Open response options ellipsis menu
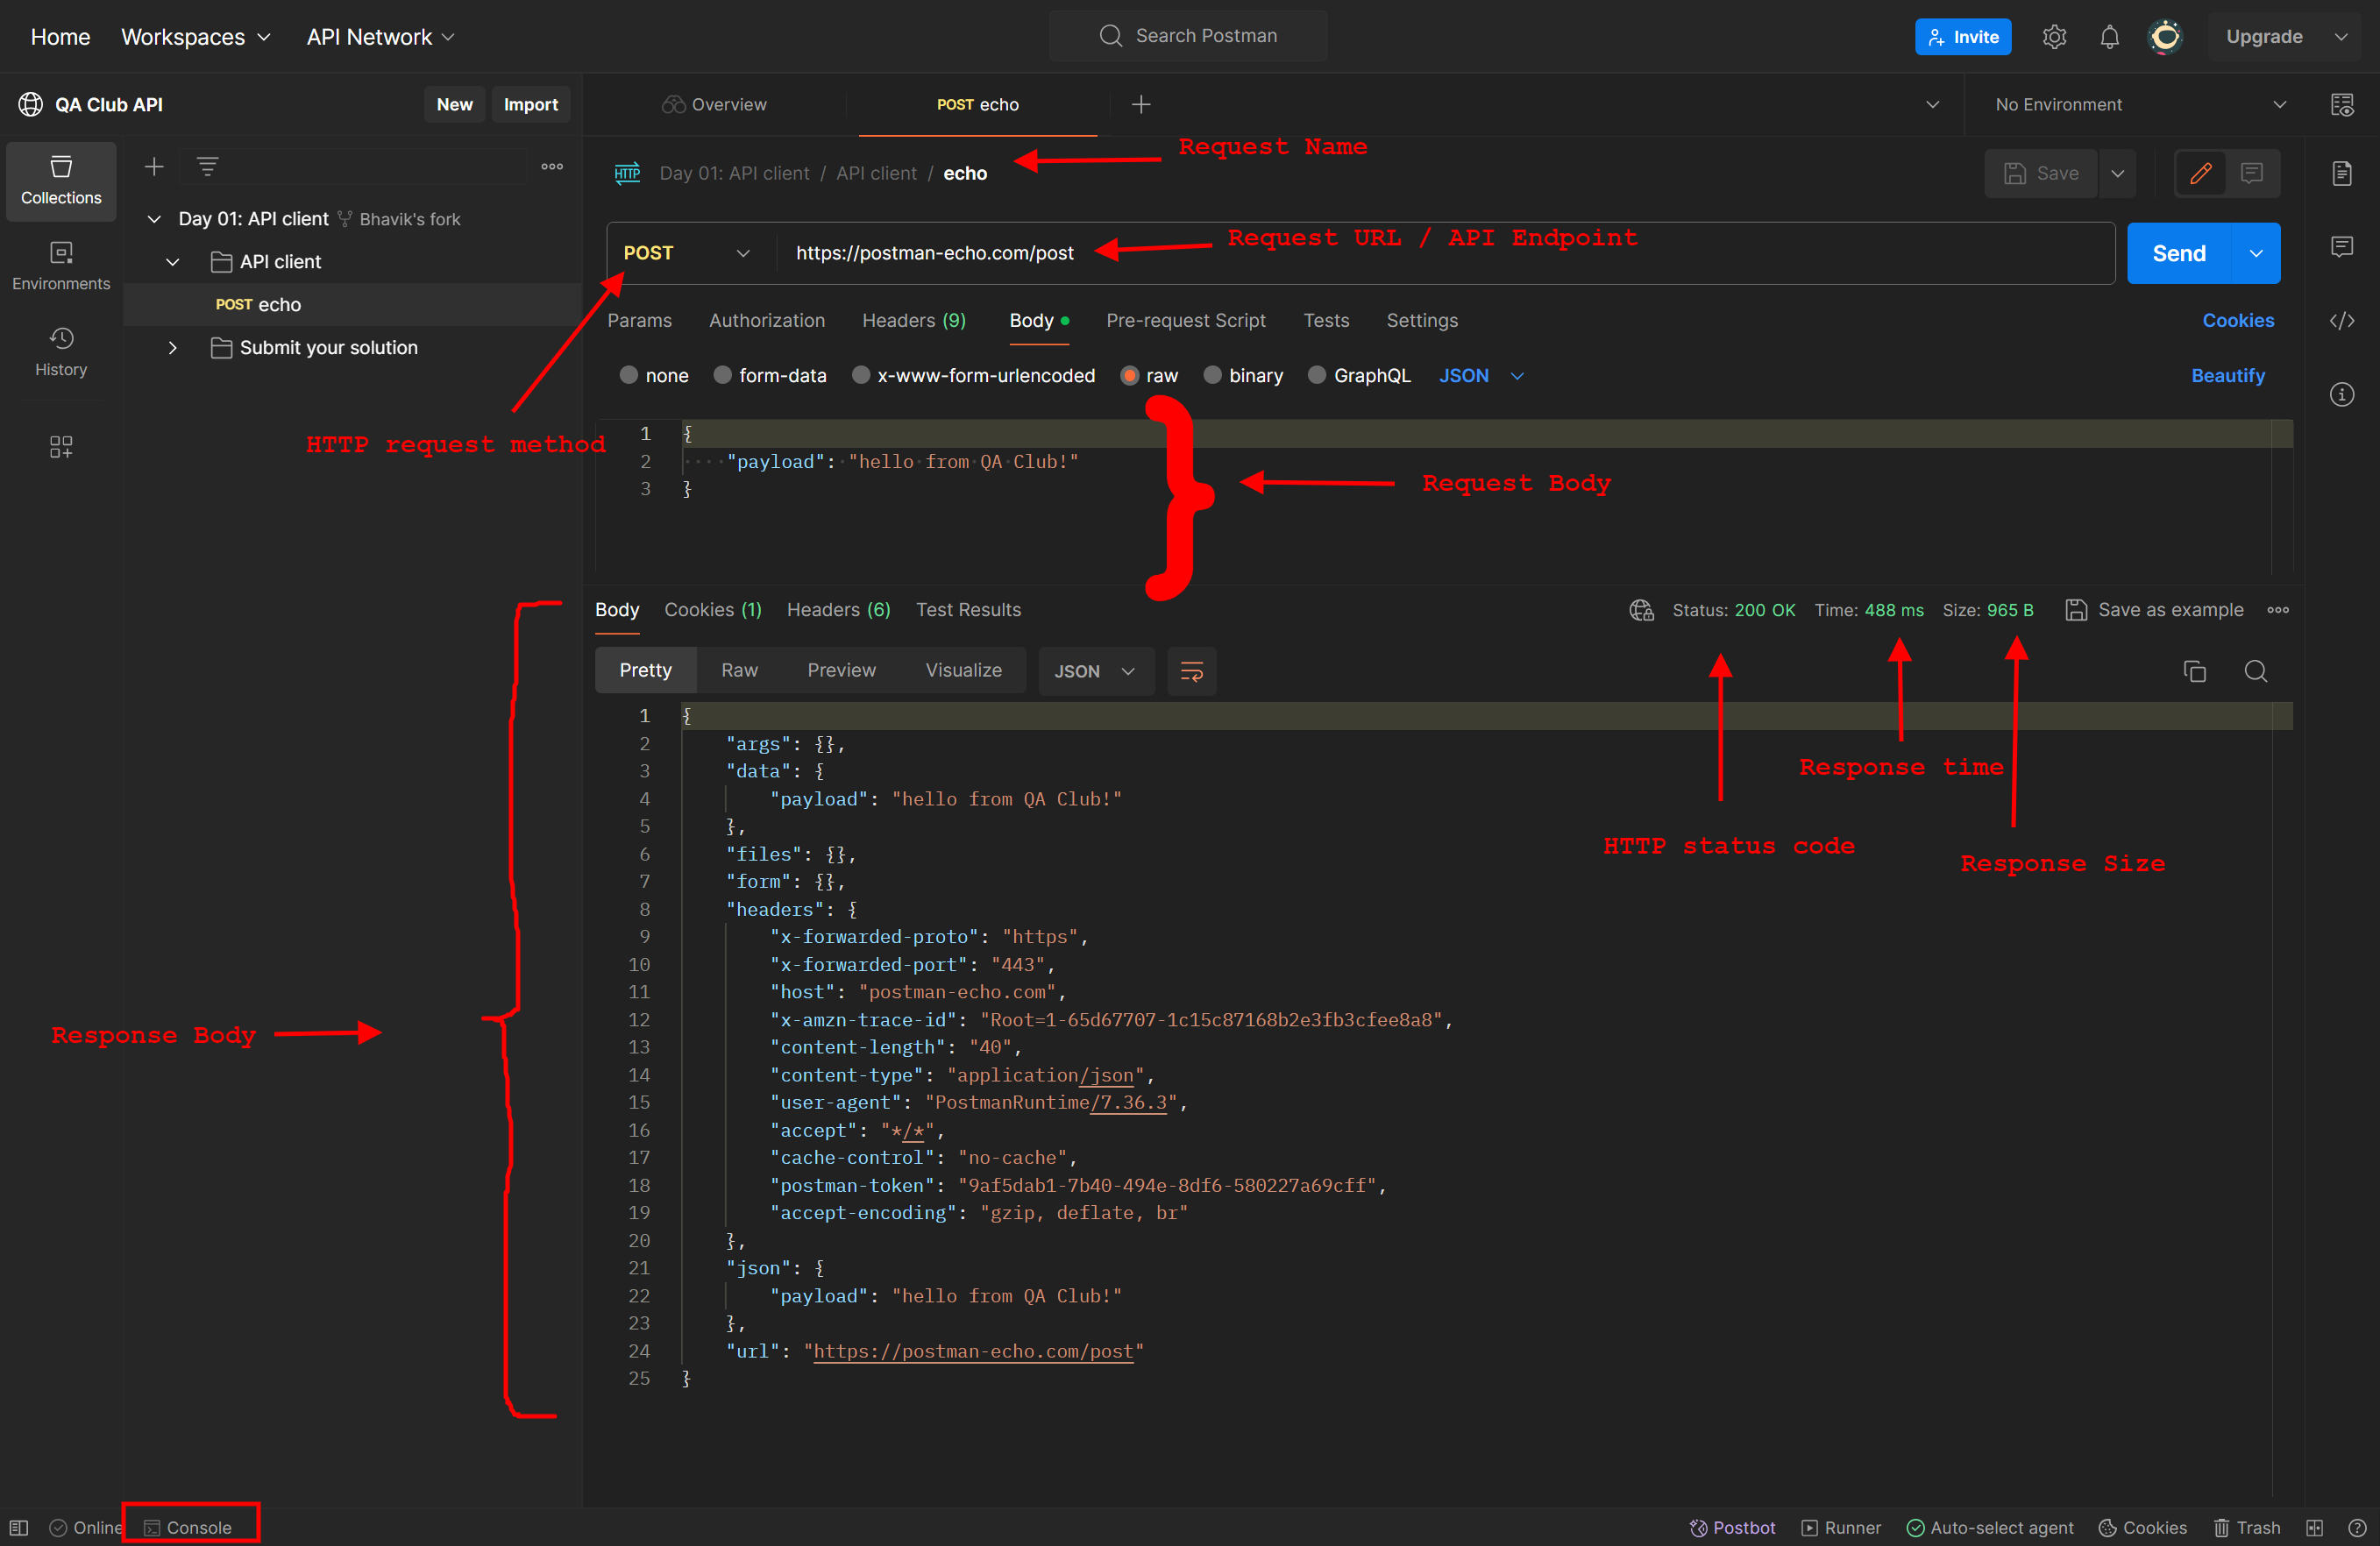 [2279, 610]
